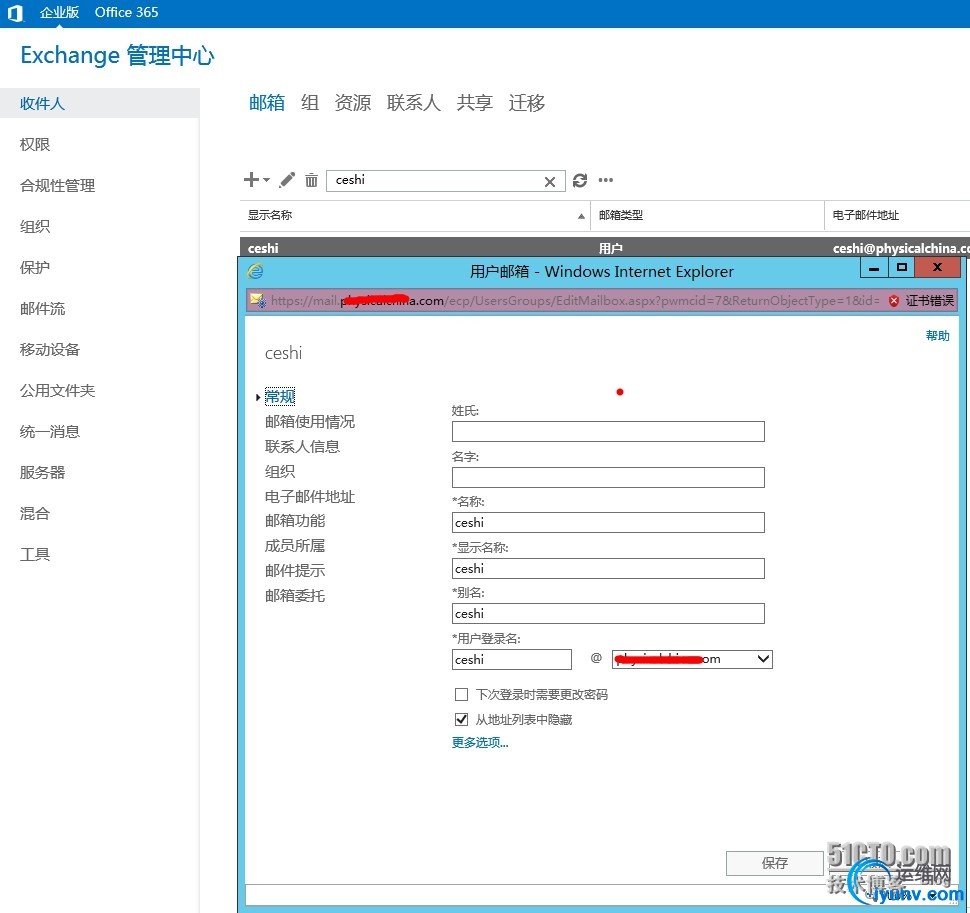Select 组织 in the left sidebar navigation
The width and height of the screenshot is (970, 913).
point(35,226)
